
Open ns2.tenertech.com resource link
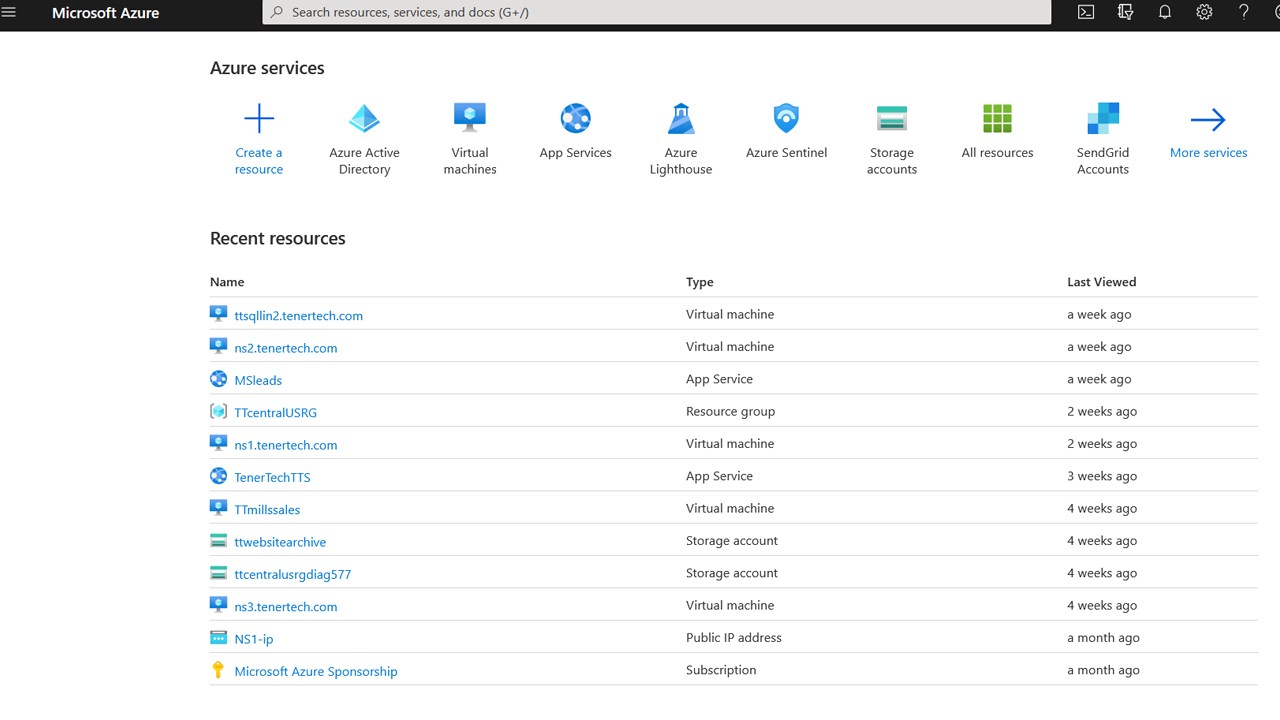point(285,348)
